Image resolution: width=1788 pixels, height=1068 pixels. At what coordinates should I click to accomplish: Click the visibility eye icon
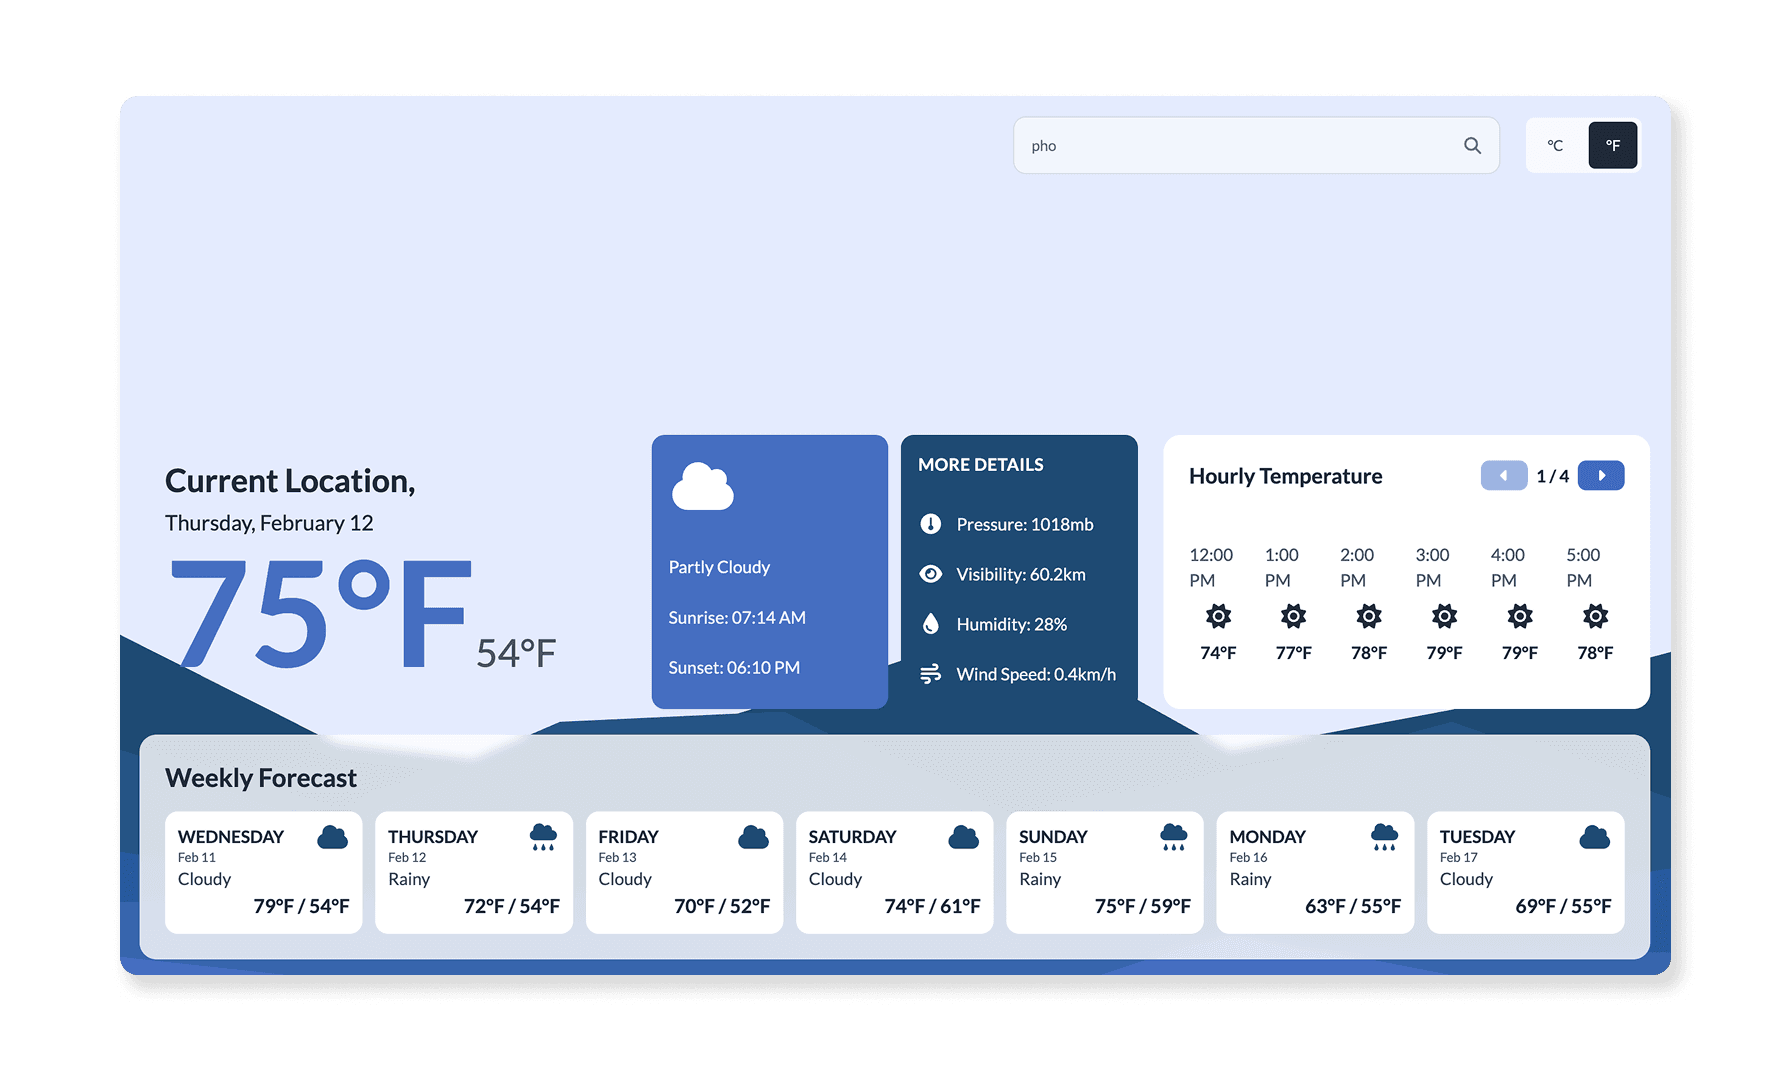(931, 574)
